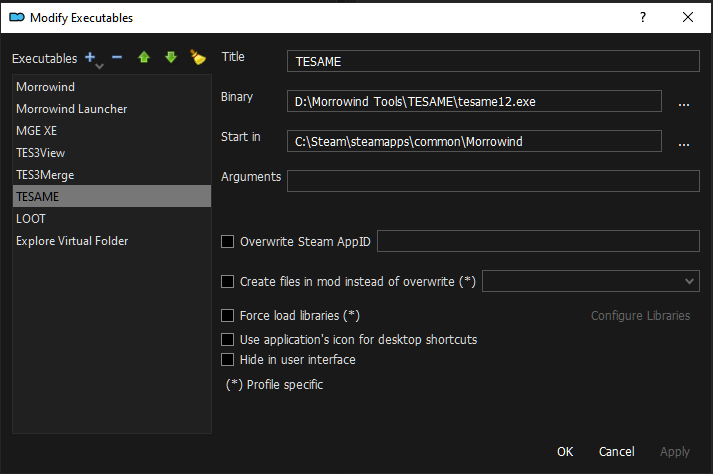Toggle Create files in mod checkbox
This screenshot has width=713, height=474.
click(228, 282)
